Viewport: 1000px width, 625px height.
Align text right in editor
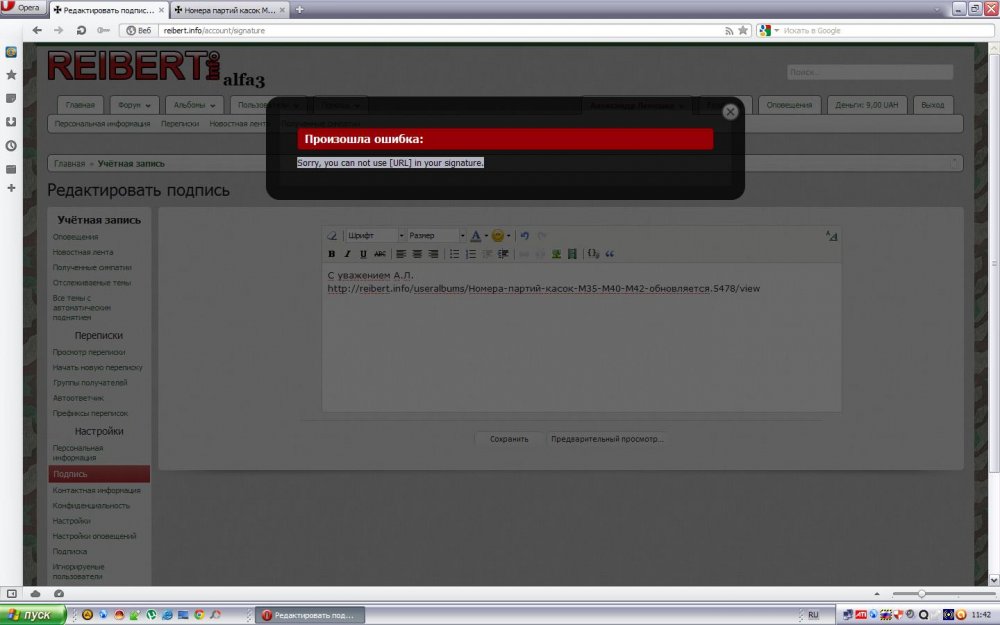click(x=434, y=254)
